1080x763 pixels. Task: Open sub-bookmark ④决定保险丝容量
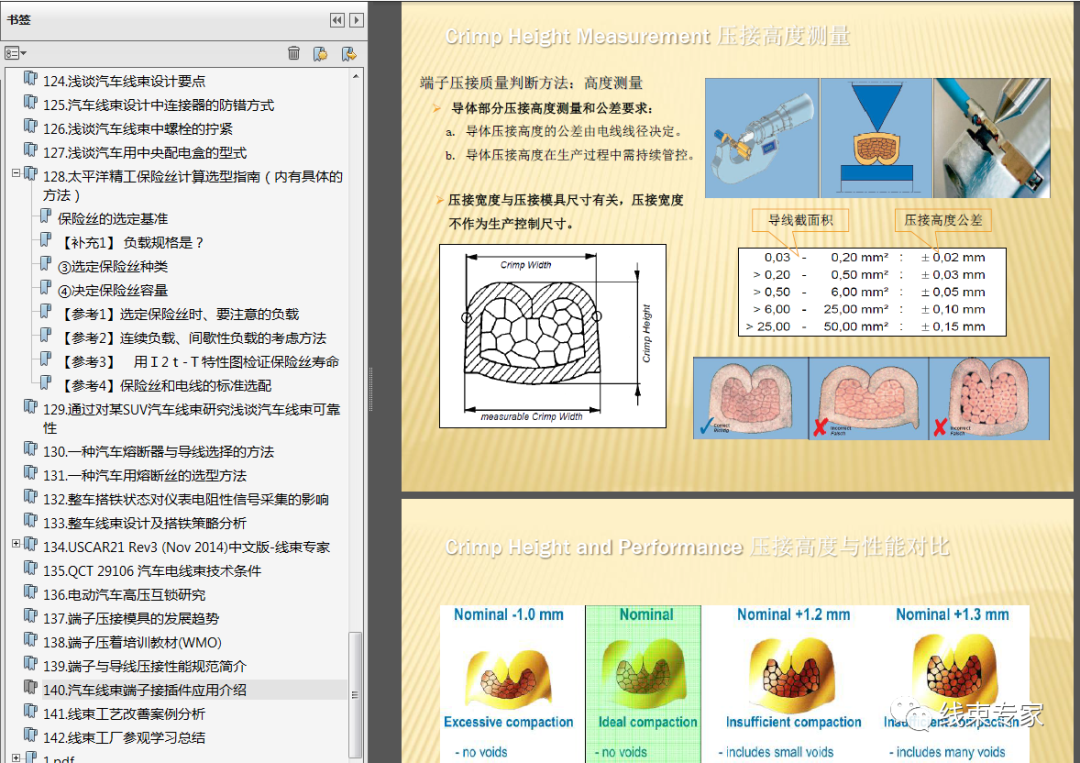(113, 291)
